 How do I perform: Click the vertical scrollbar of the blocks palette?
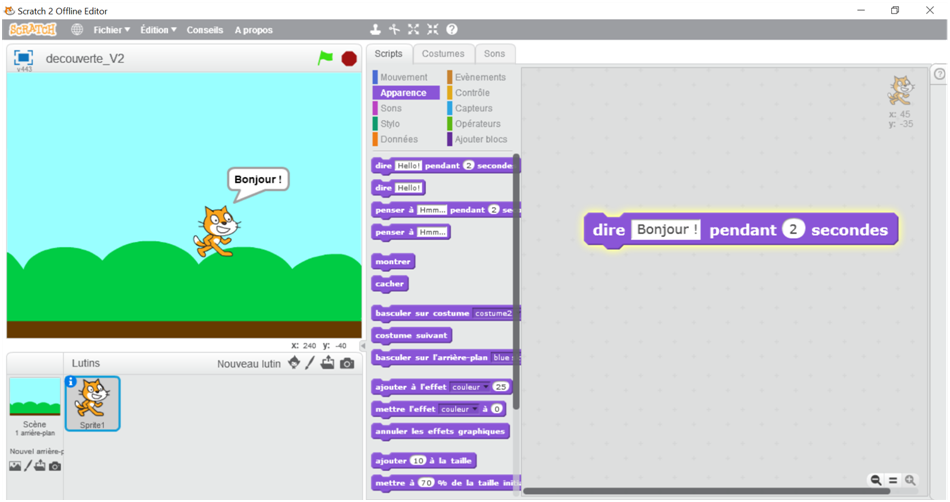click(516, 300)
